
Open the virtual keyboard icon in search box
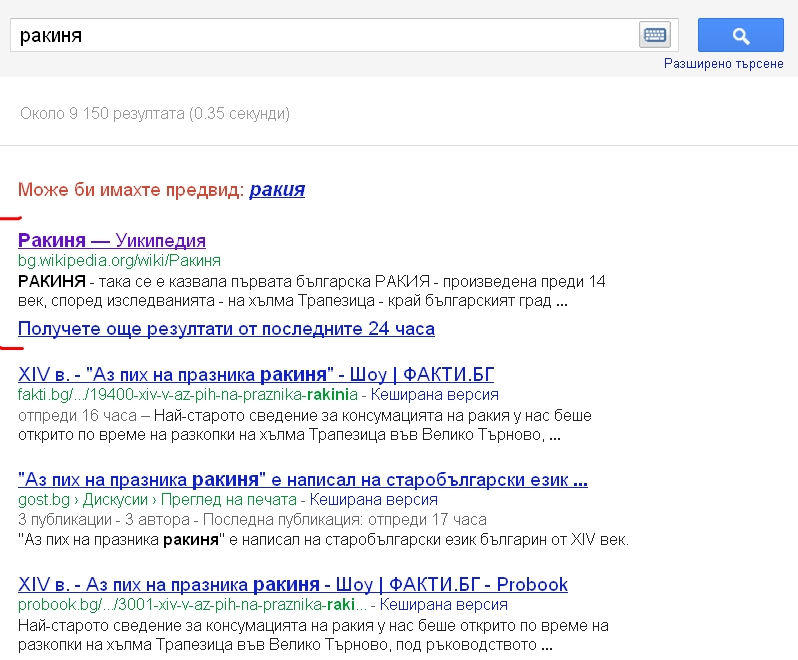click(654, 35)
